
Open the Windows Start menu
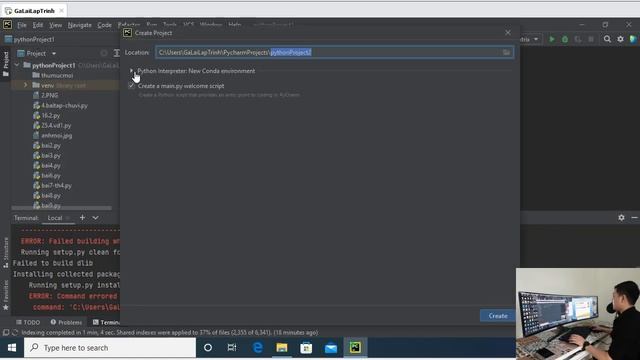tap(12, 348)
